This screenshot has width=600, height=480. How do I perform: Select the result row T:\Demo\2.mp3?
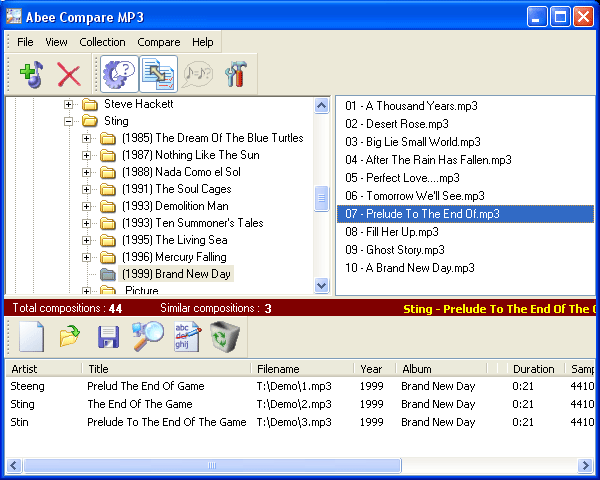tap(300, 404)
